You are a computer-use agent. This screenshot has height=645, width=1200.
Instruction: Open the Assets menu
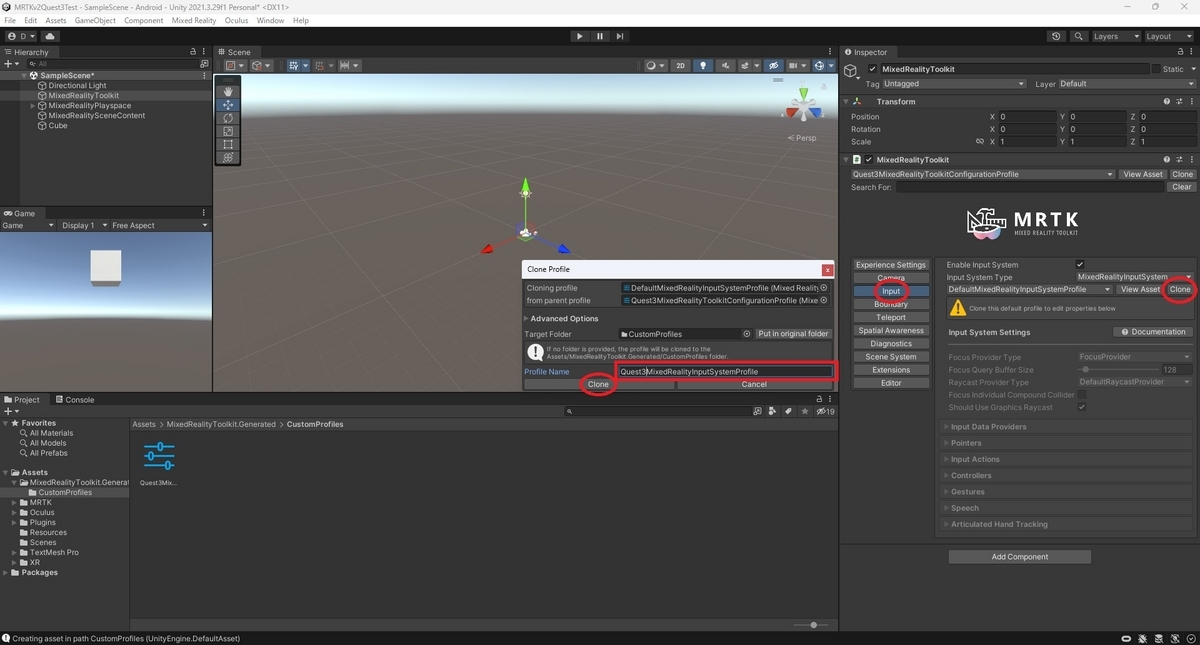[56, 20]
